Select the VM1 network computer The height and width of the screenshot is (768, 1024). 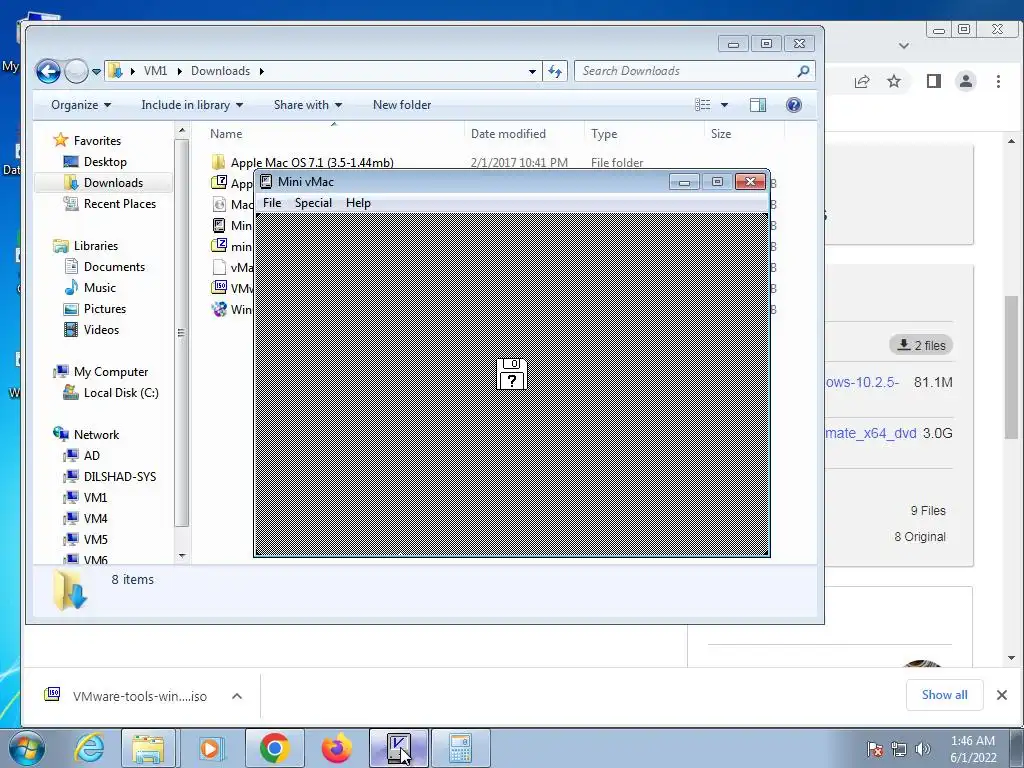pos(95,498)
